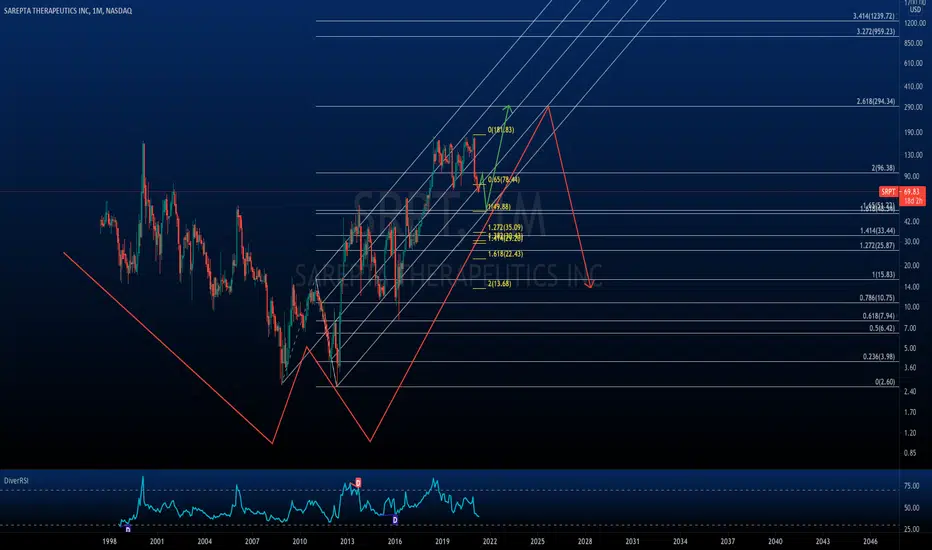The width and height of the screenshot is (932, 550).
Task: Click the 410.00 price axis label
Action: pos(914,87)
